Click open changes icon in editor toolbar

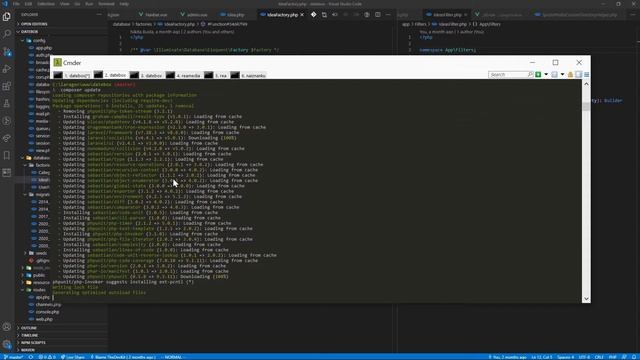click(324, 15)
